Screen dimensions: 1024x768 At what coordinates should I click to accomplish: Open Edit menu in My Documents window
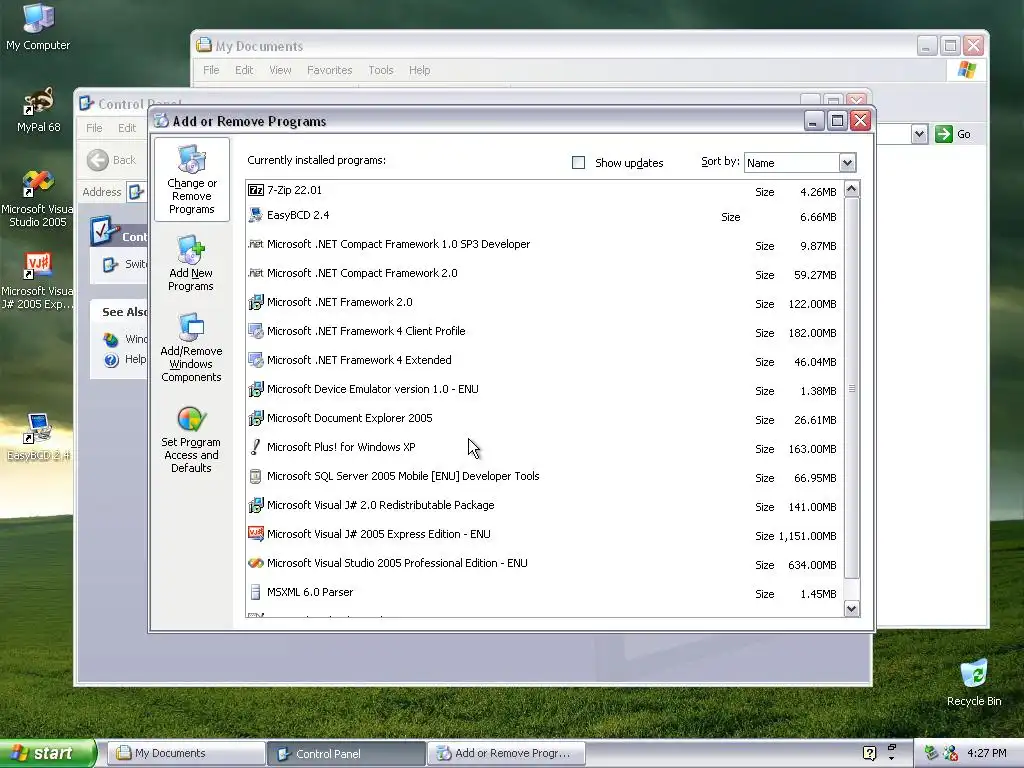244,70
